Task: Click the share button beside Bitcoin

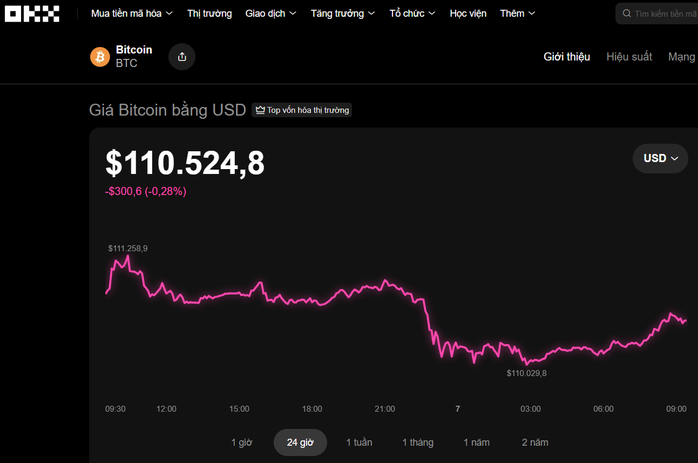Action: (x=181, y=57)
